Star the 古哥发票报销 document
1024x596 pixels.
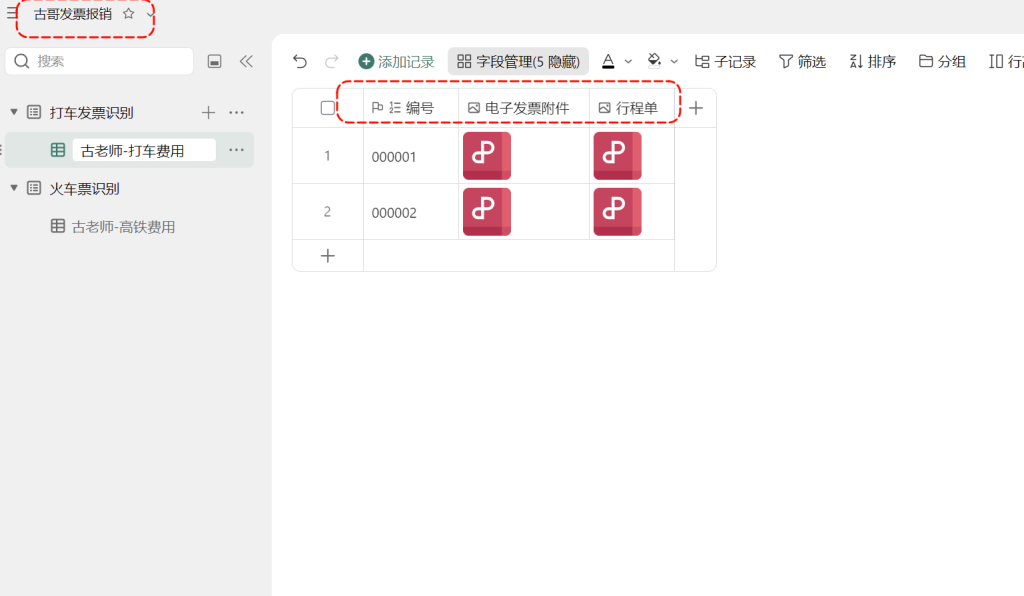[129, 13]
